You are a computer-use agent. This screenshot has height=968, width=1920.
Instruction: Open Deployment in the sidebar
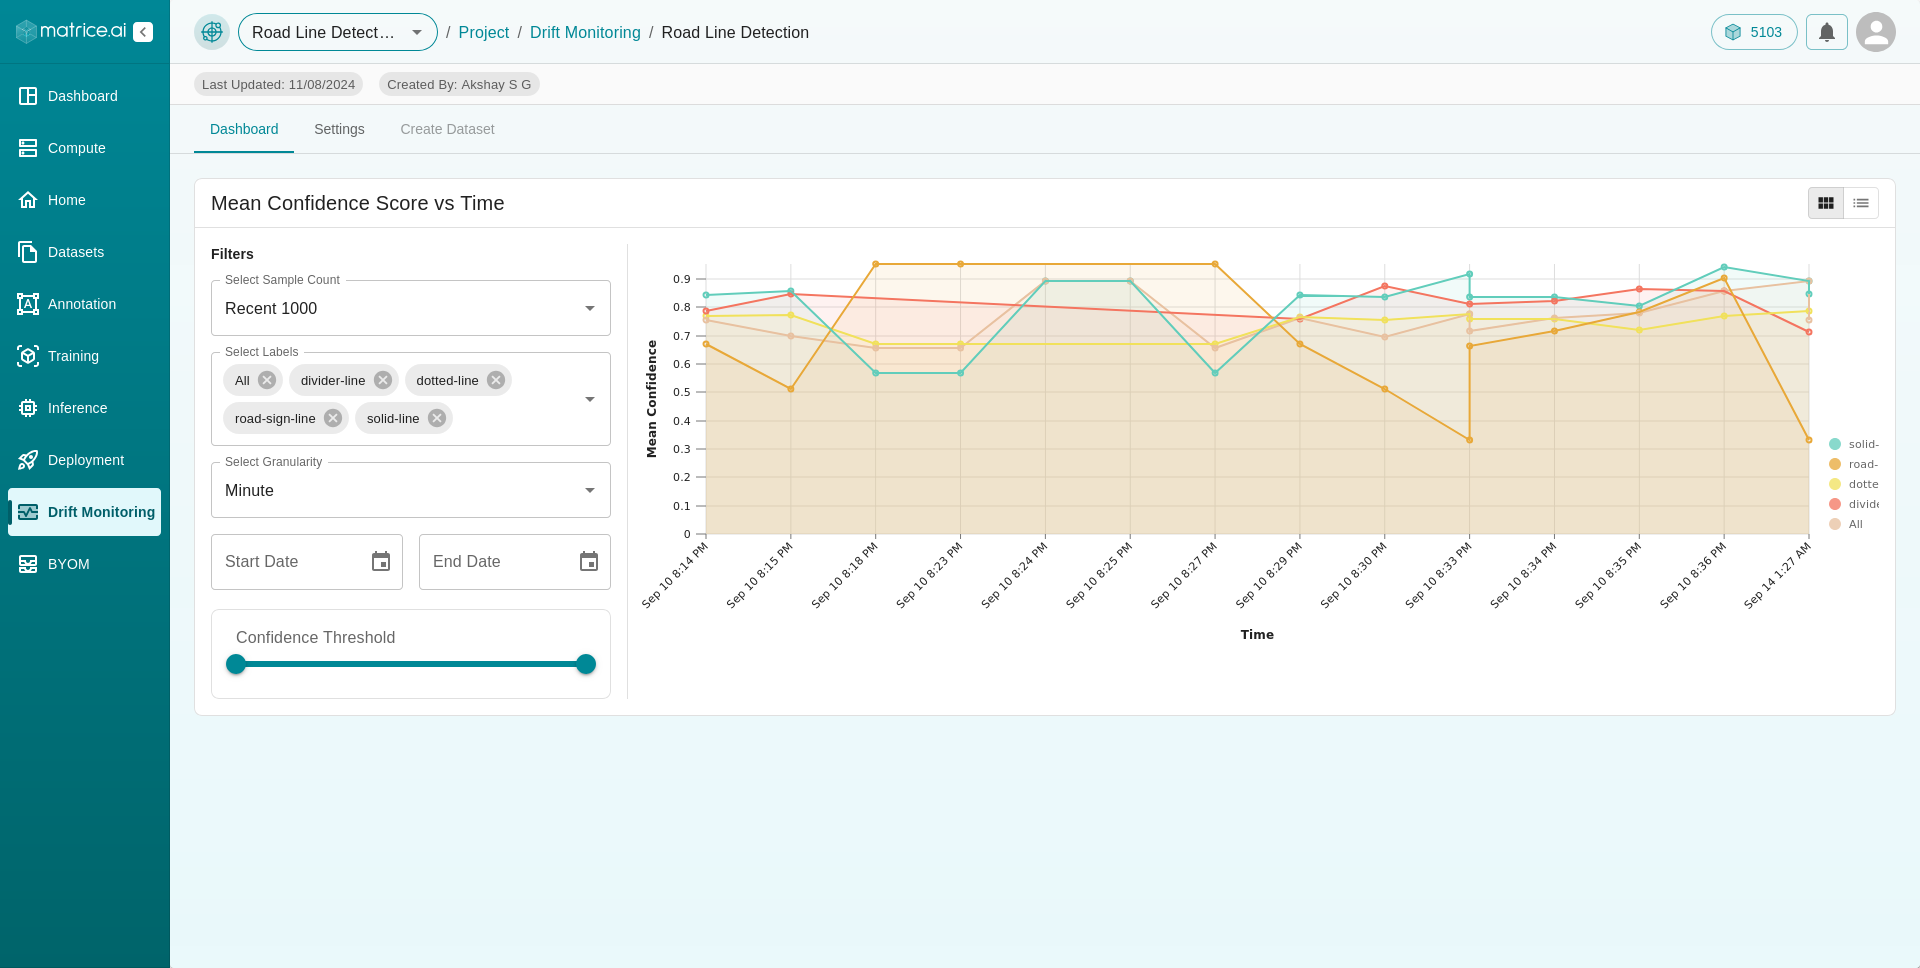[84, 460]
